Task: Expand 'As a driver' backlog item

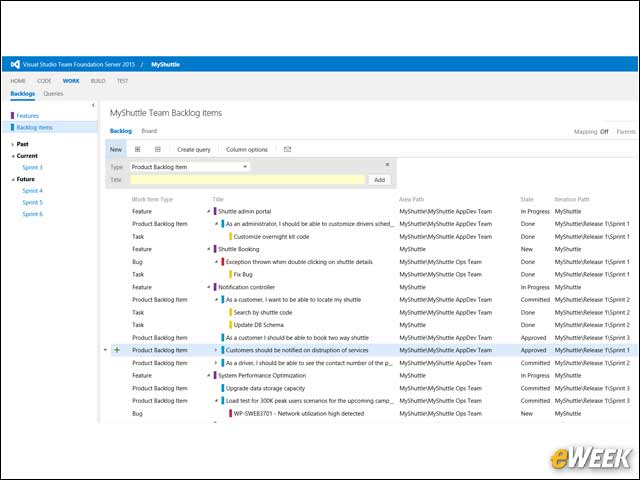Action: pyautogui.click(x=216, y=363)
